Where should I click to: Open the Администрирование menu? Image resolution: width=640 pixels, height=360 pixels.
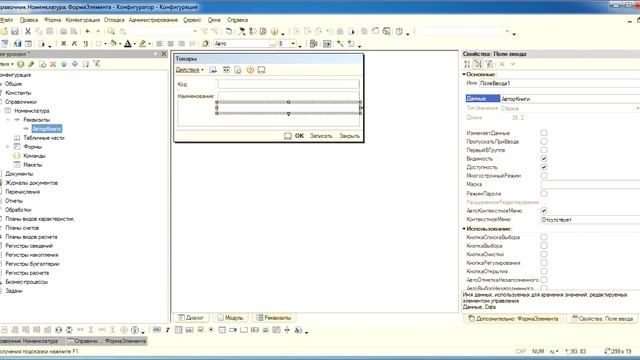tap(153, 20)
